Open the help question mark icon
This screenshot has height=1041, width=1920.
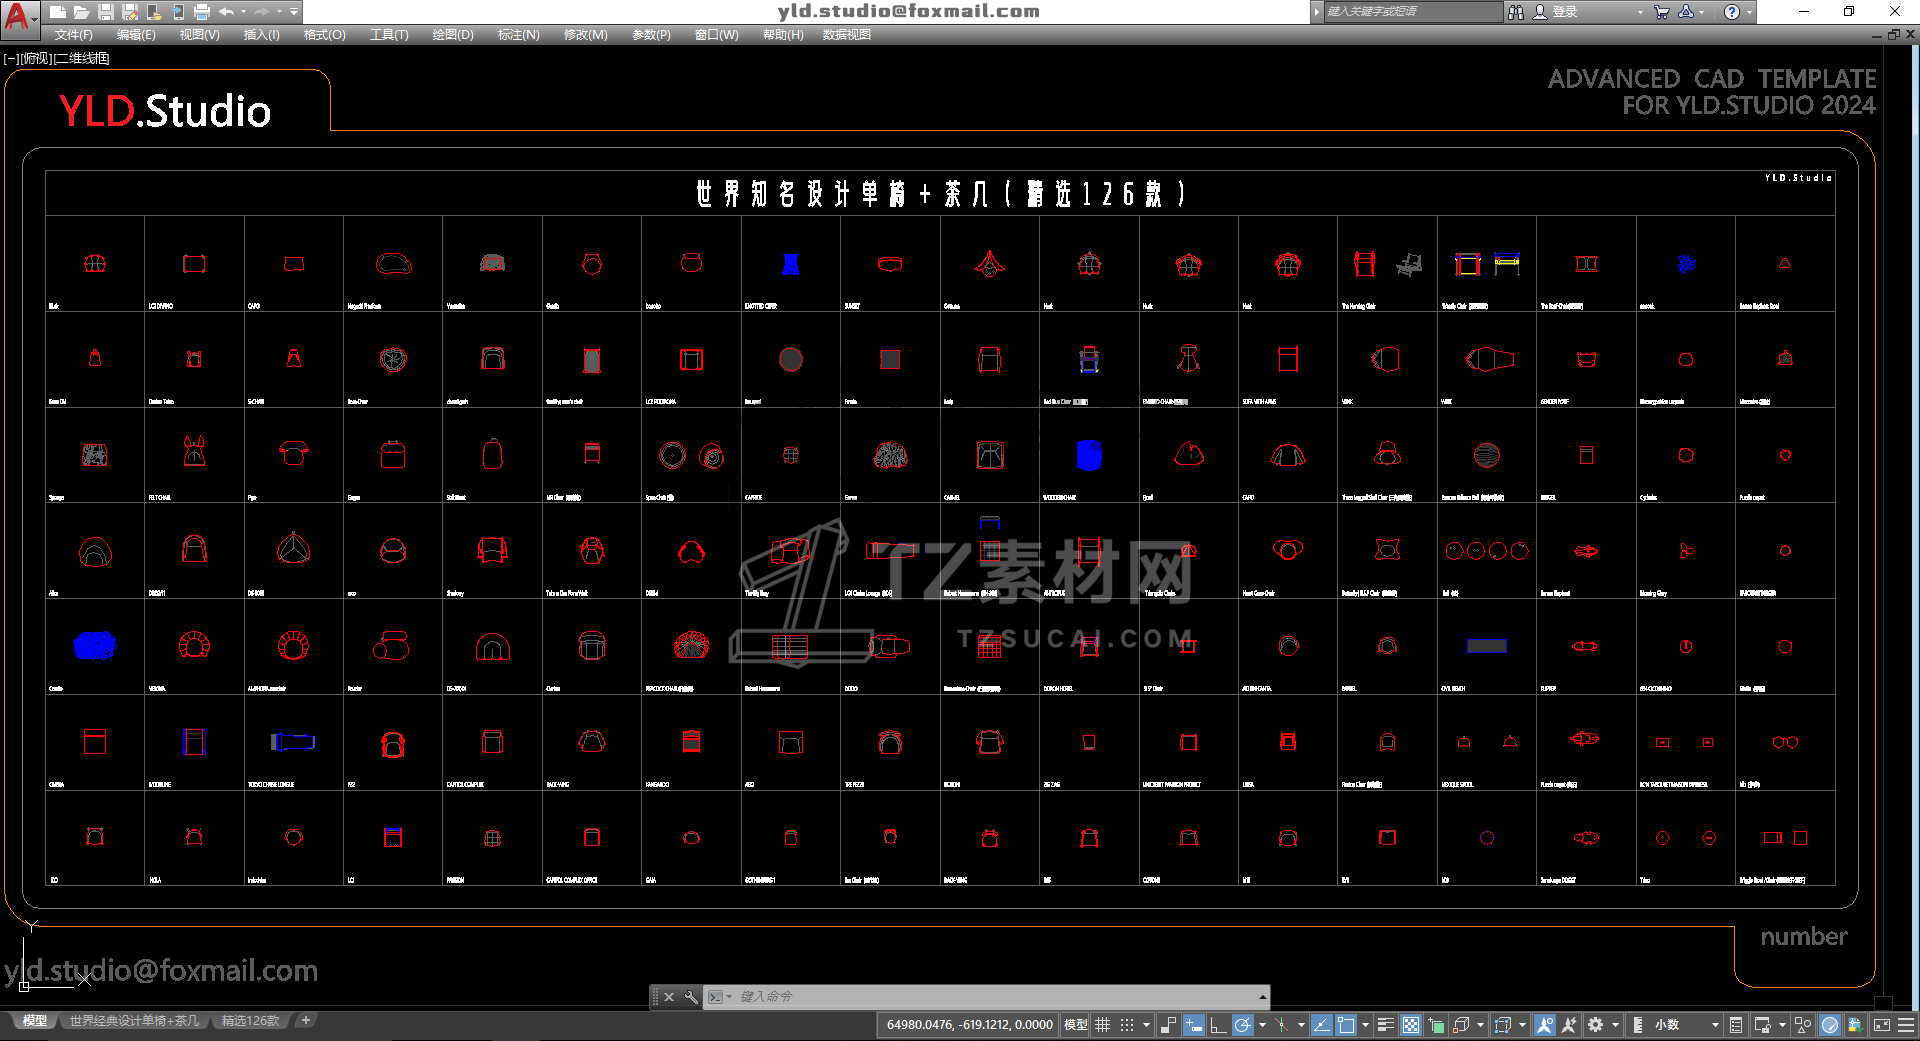[x=1732, y=12]
